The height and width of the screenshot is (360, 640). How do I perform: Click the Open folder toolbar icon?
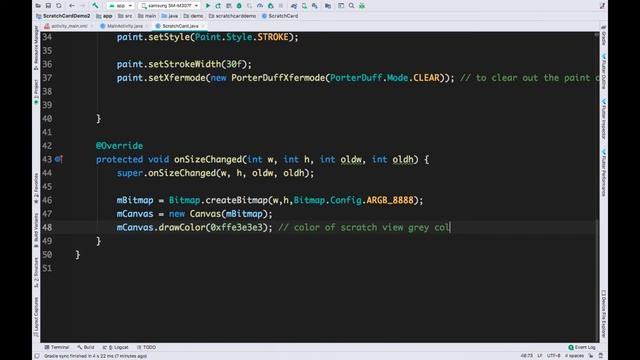(x=38, y=6)
